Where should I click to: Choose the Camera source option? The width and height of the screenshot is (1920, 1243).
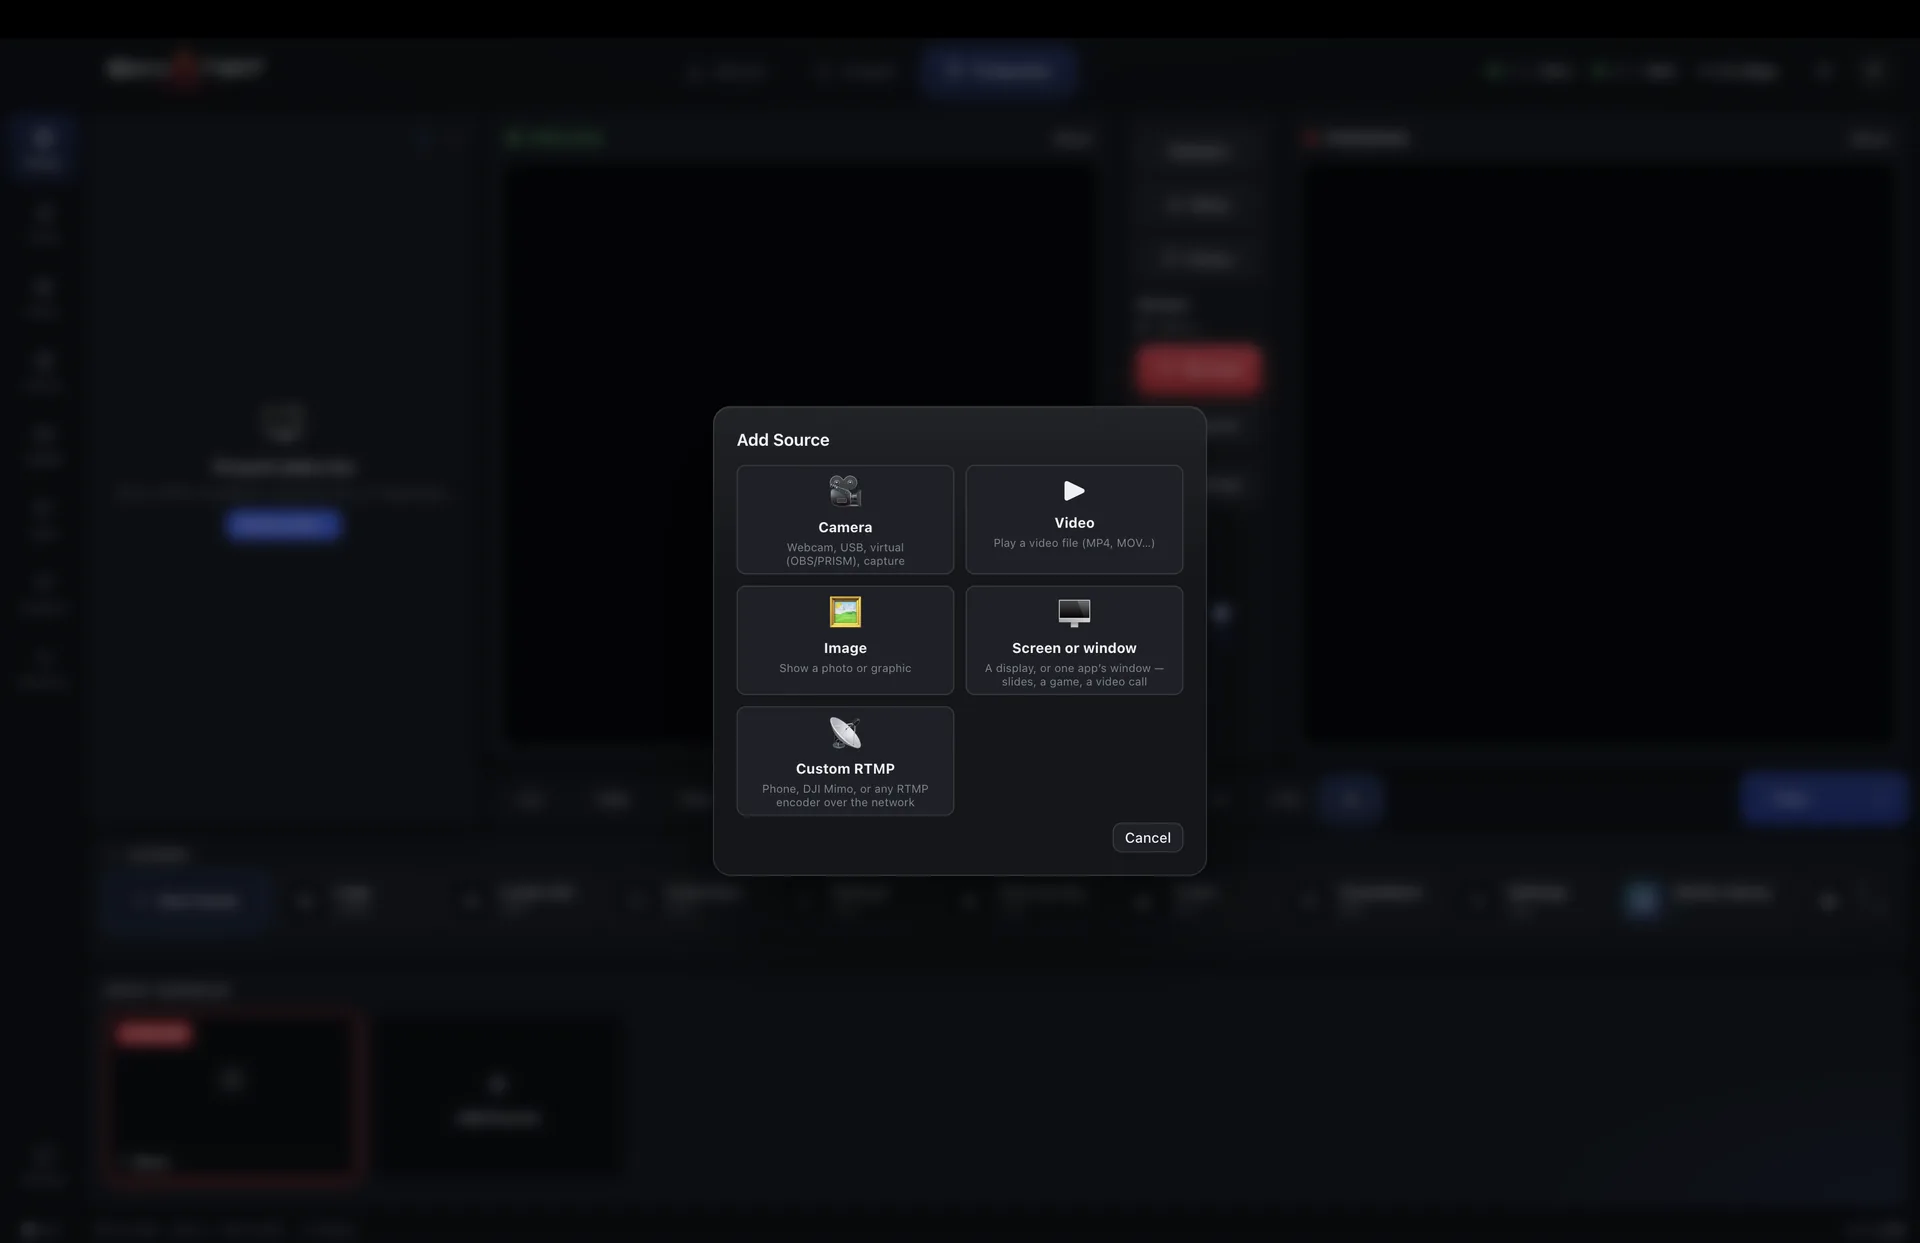(x=845, y=519)
